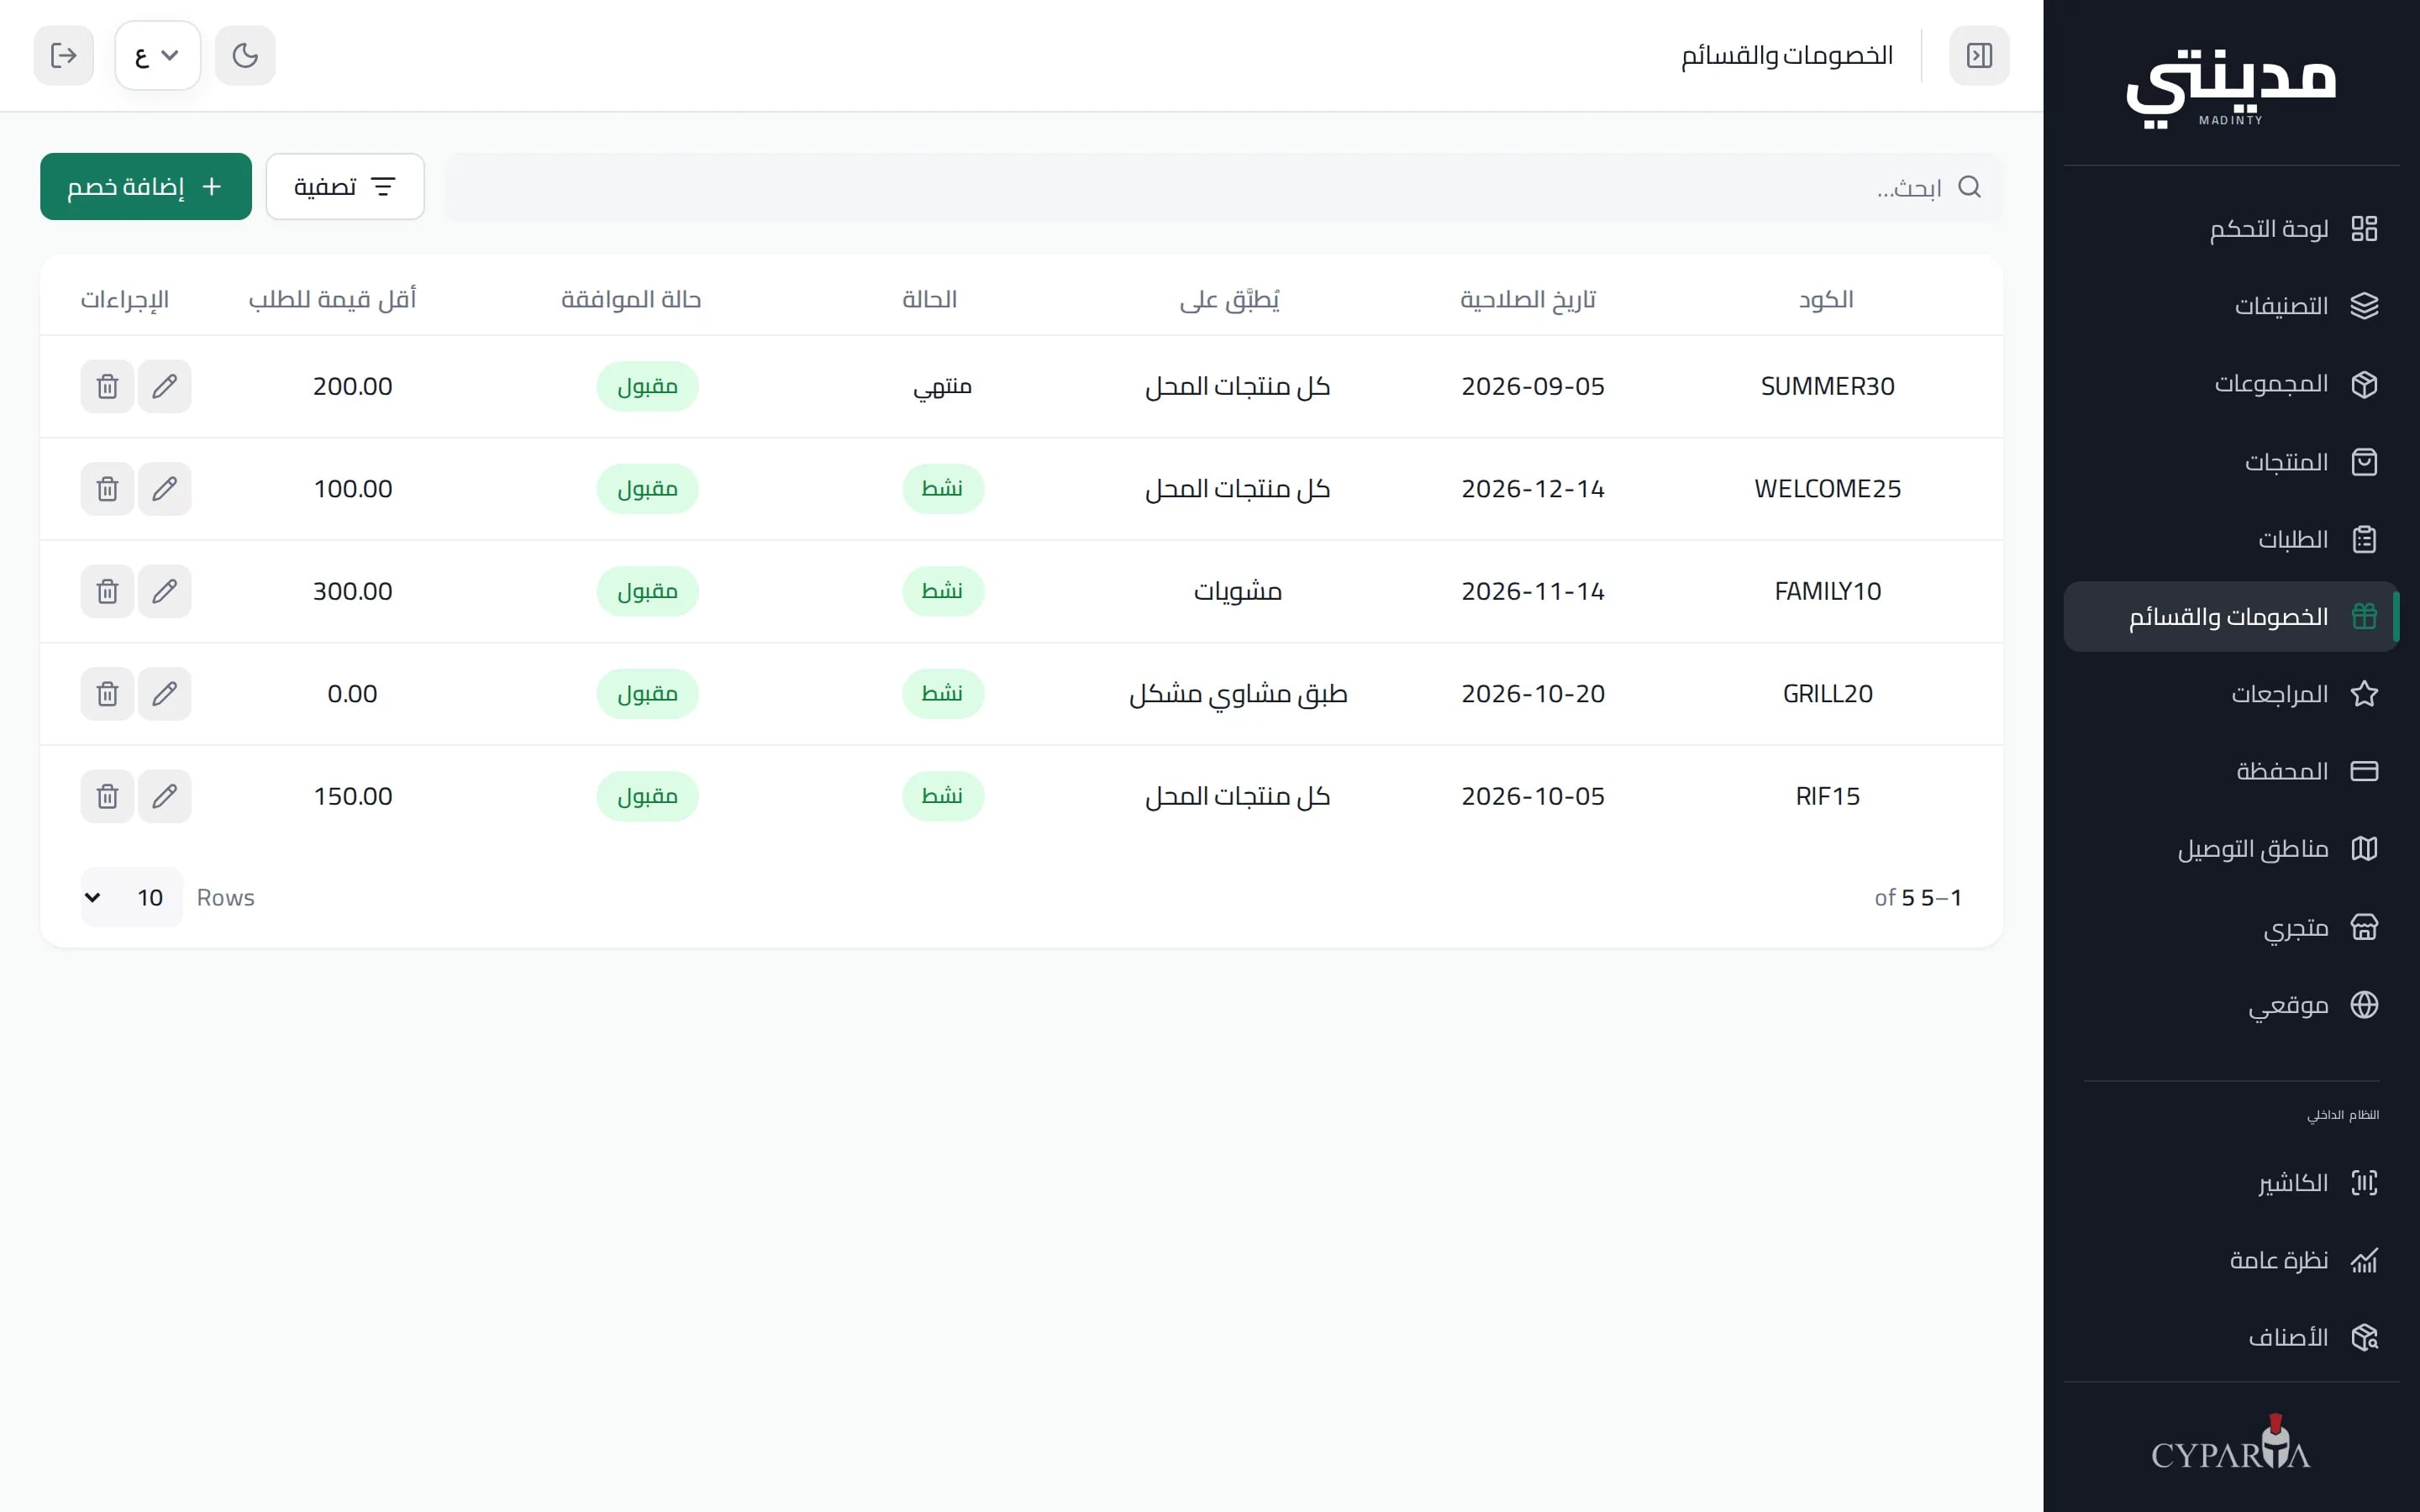This screenshot has width=2420, height=1512.
Task: Delete the WELCOME25 discount code
Action: coord(107,489)
